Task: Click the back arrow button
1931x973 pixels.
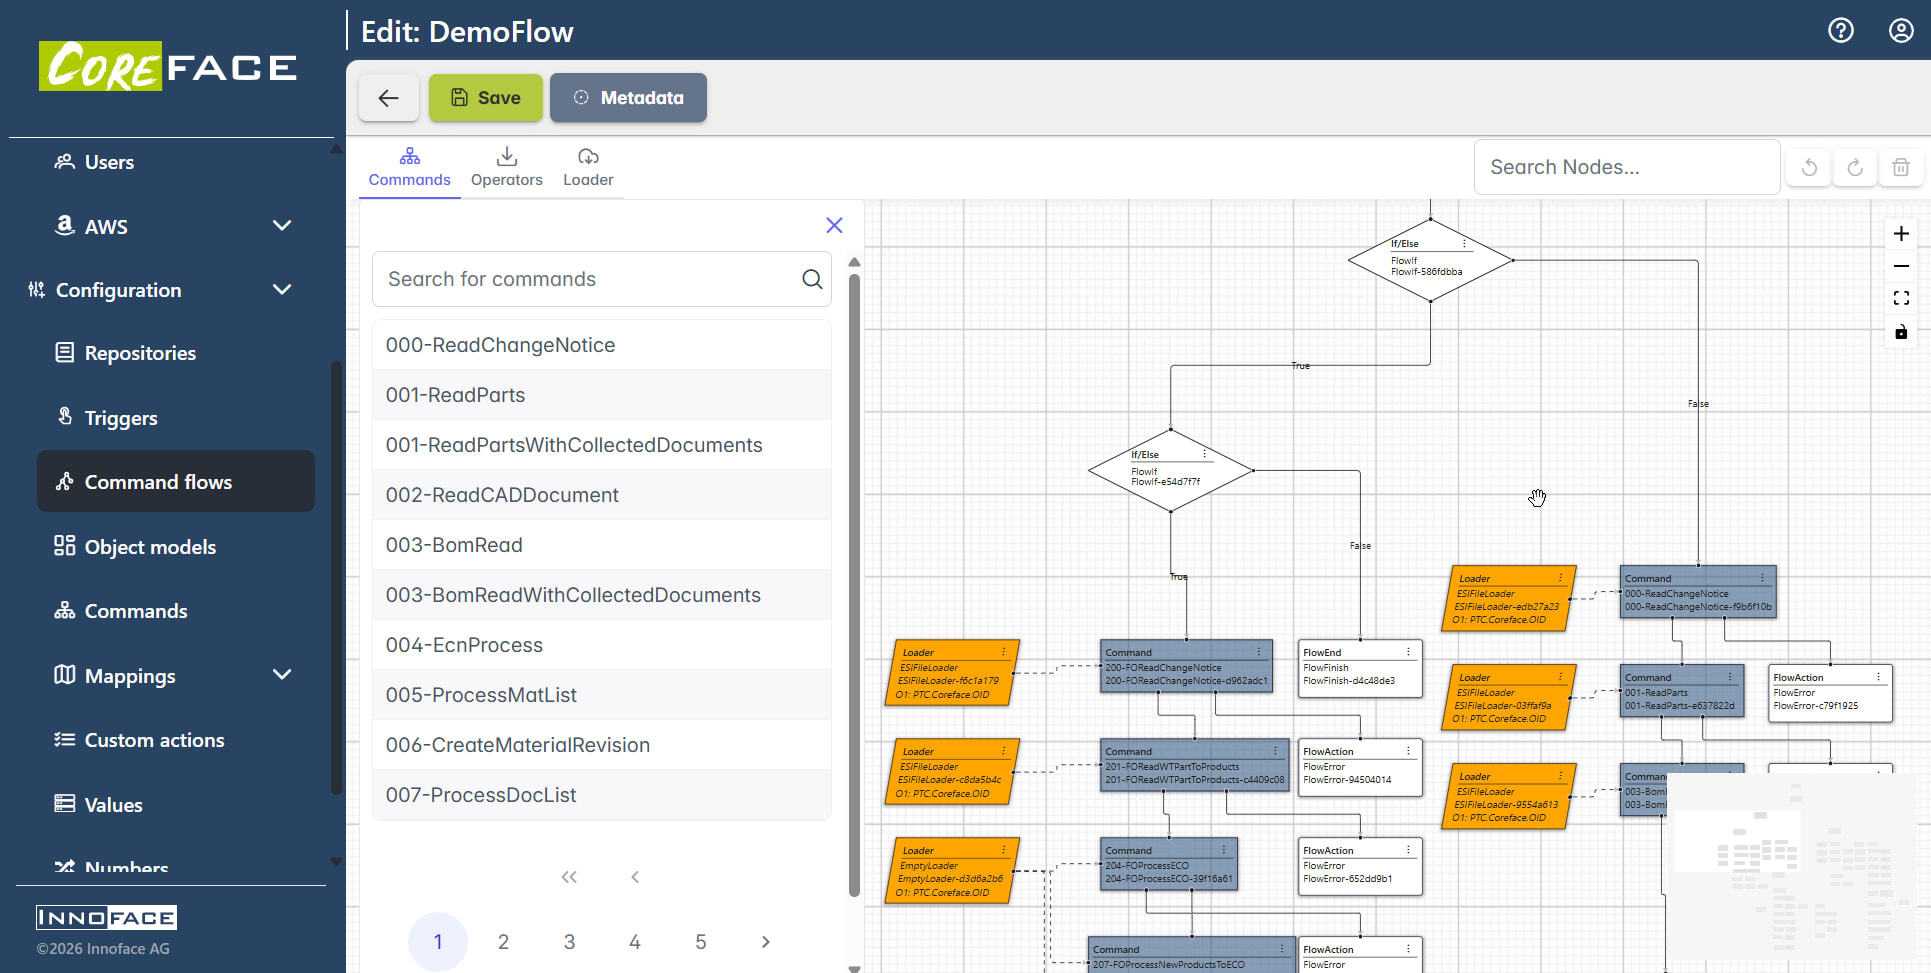Action: (388, 98)
